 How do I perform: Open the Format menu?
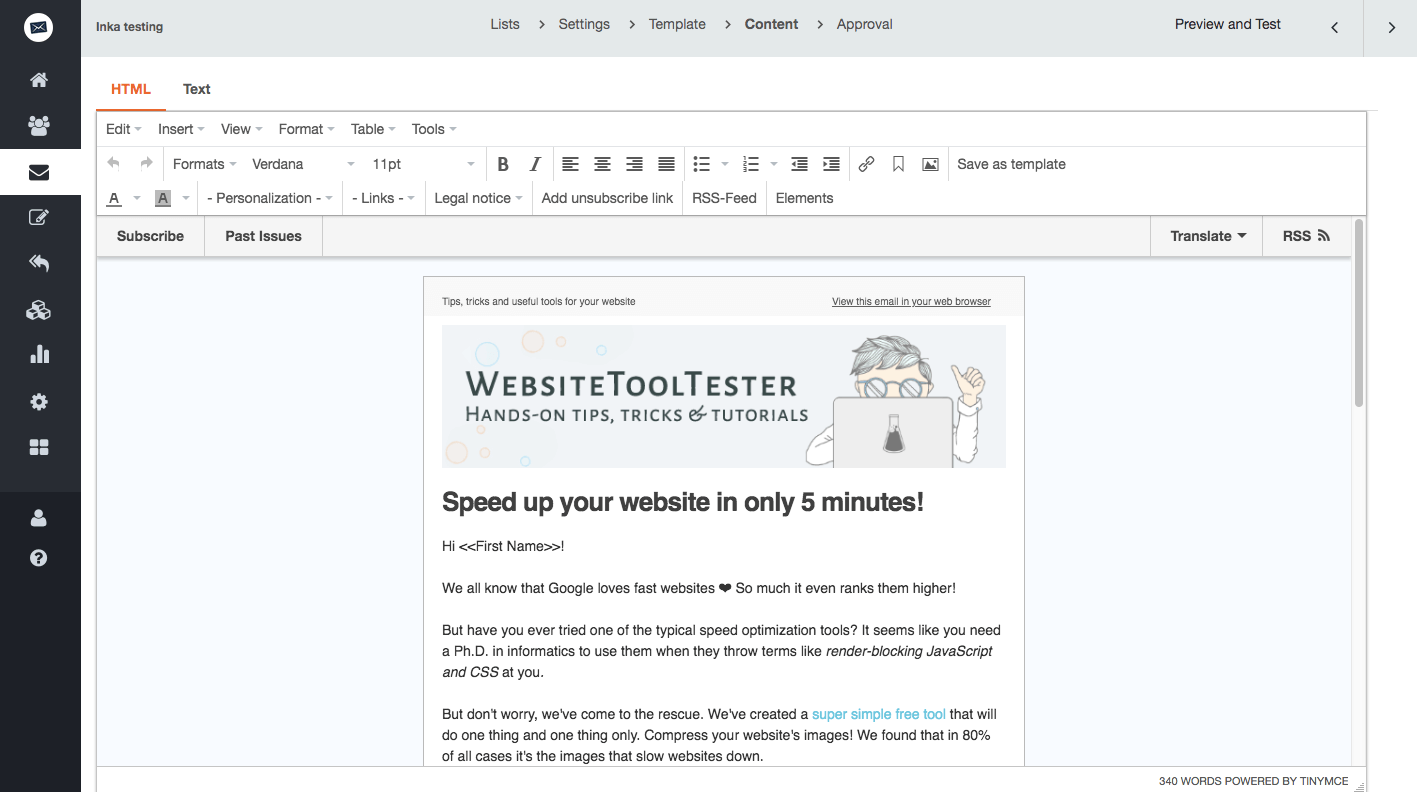(x=307, y=129)
